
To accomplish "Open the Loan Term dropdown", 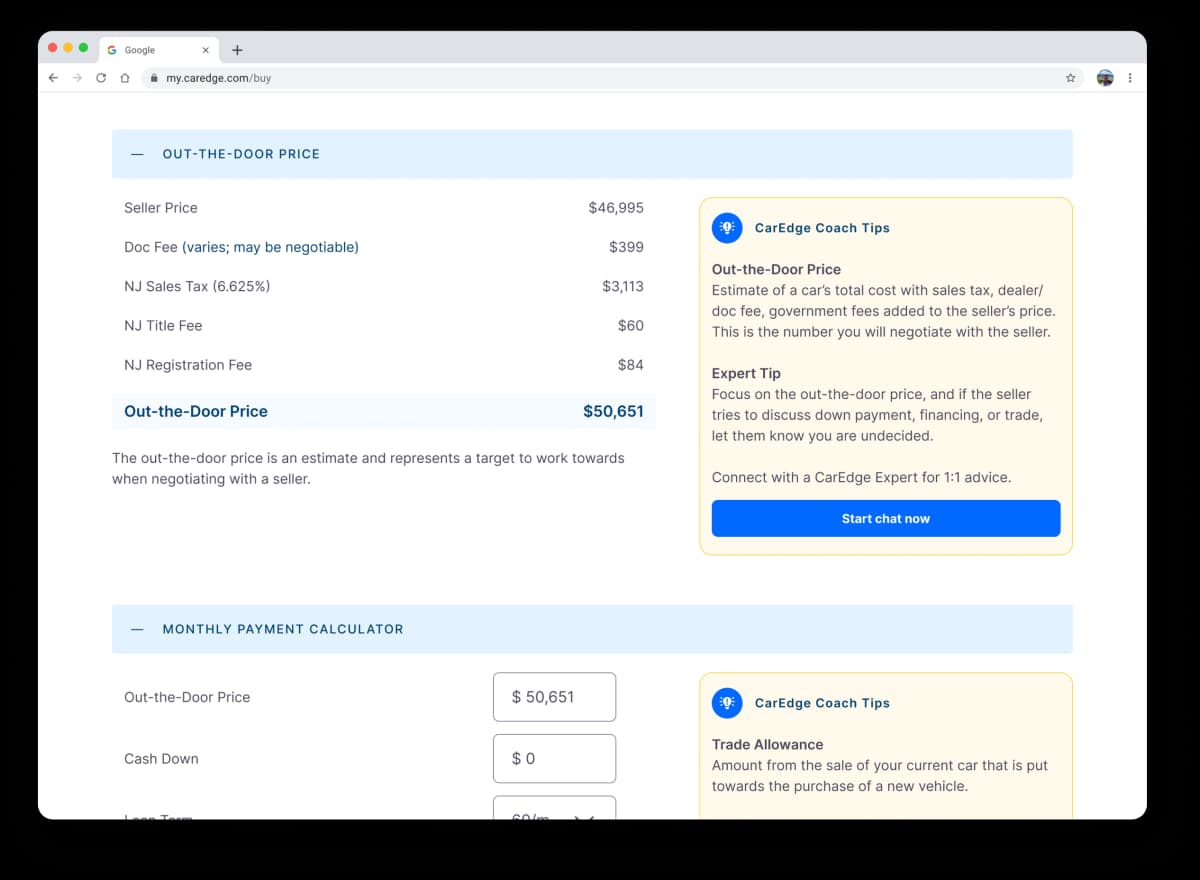I will 554,810.
